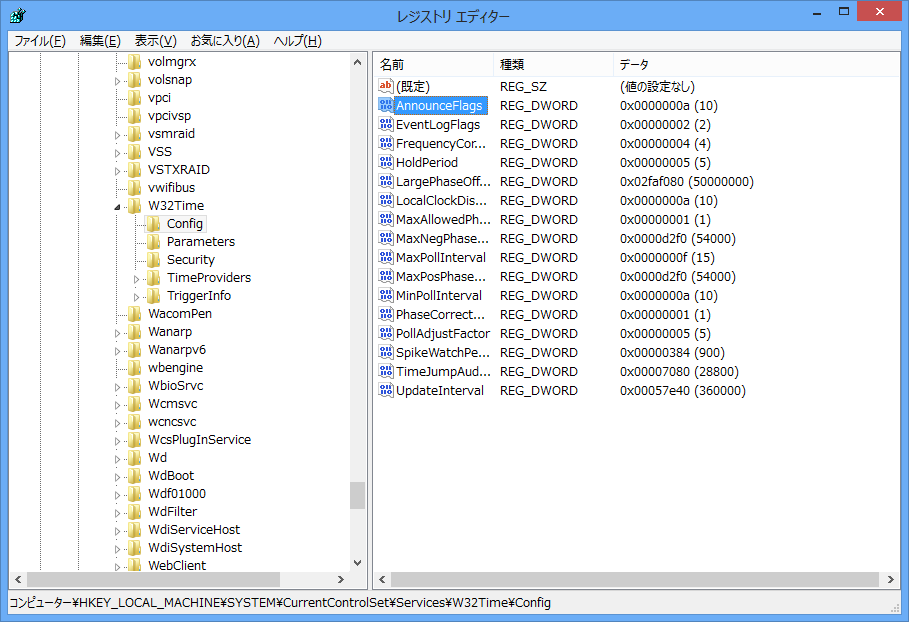Click the WebClient folder icon
The width and height of the screenshot is (909, 622).
pyautogui.click(x=135, y=565)
